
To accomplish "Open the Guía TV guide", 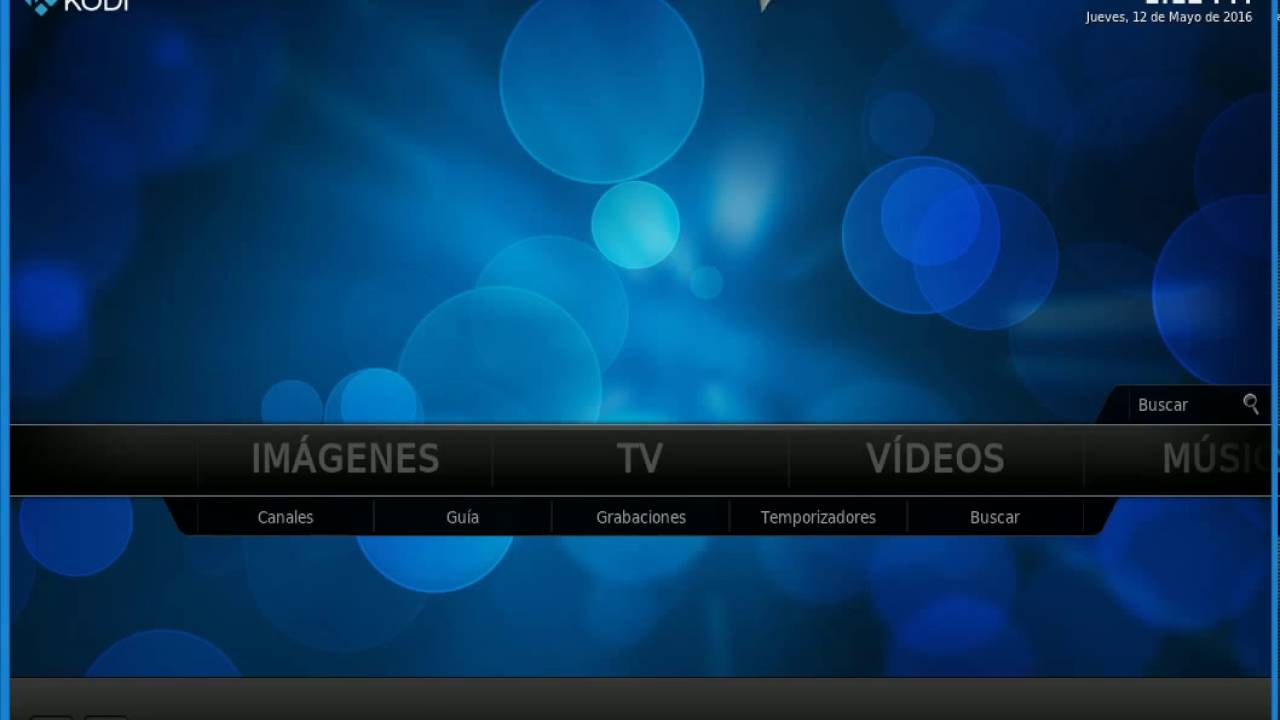I will click(x=462, y=517).
